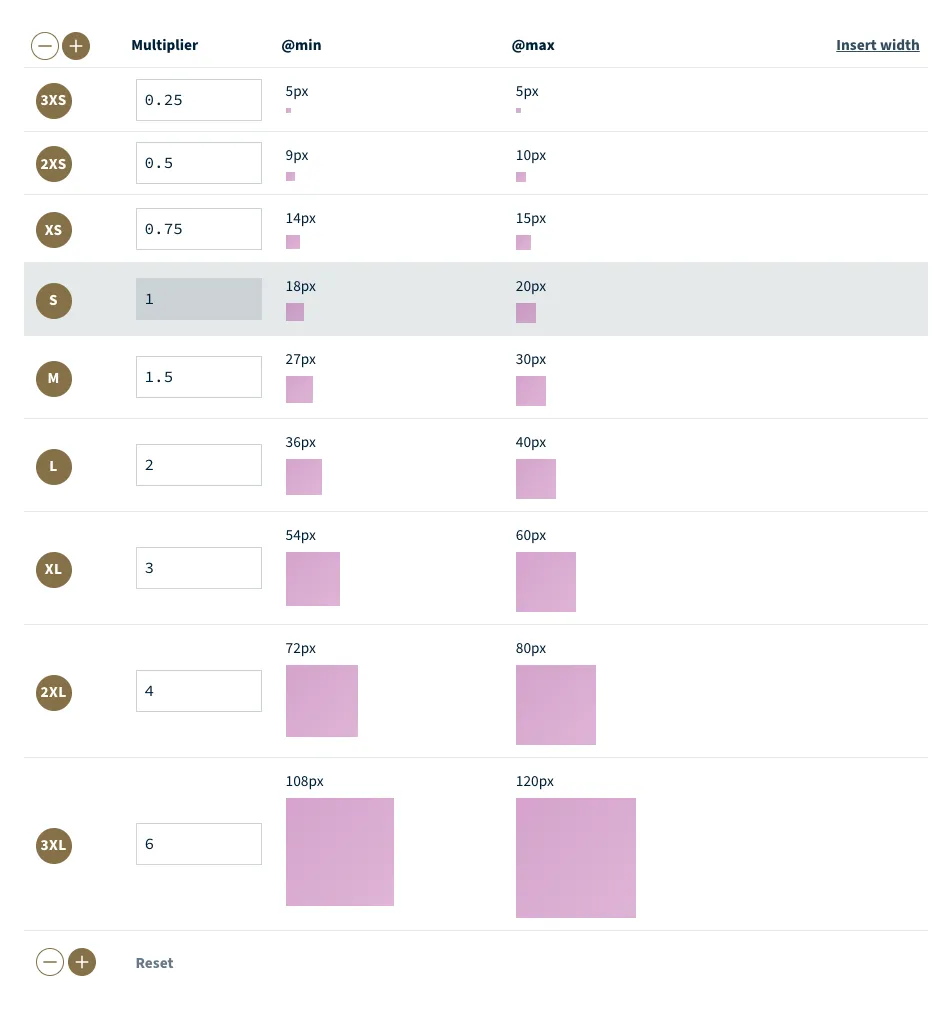Click the bottom minus (remove step) icon
This screenshot has height=1015, width=952.
[49, 963]
